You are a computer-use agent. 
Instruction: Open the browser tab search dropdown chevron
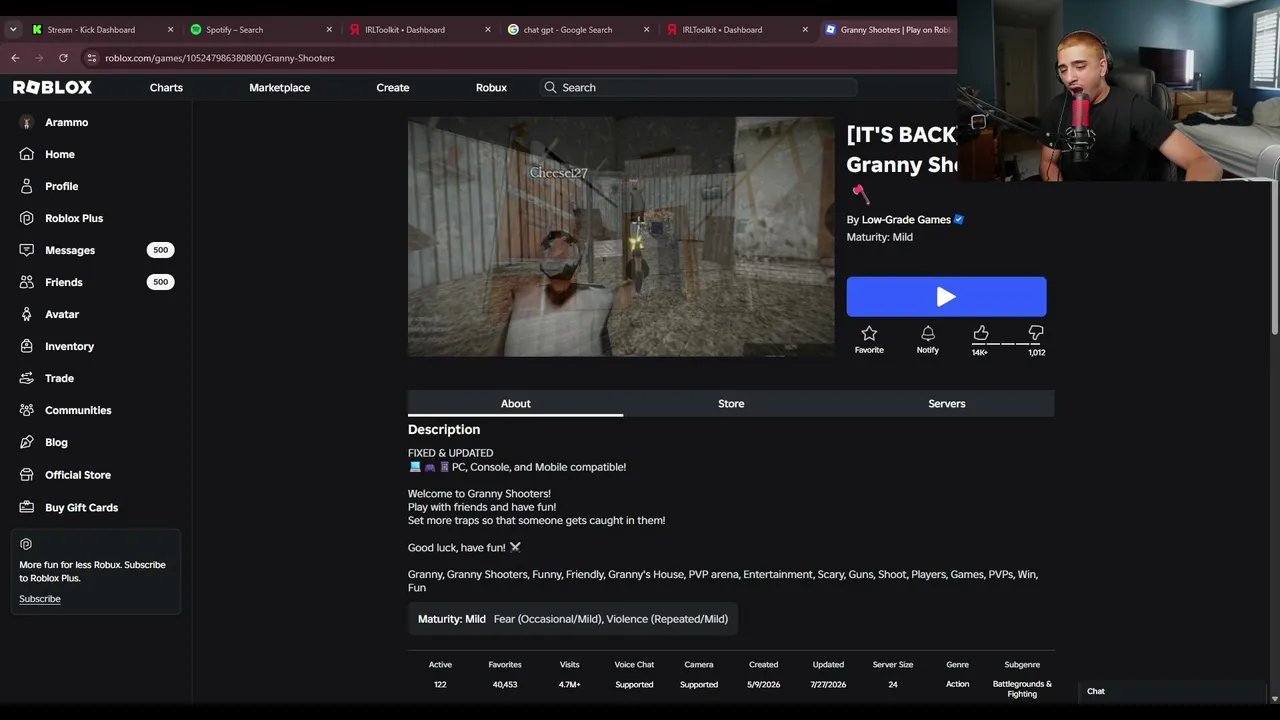click(x=13, y=30)
